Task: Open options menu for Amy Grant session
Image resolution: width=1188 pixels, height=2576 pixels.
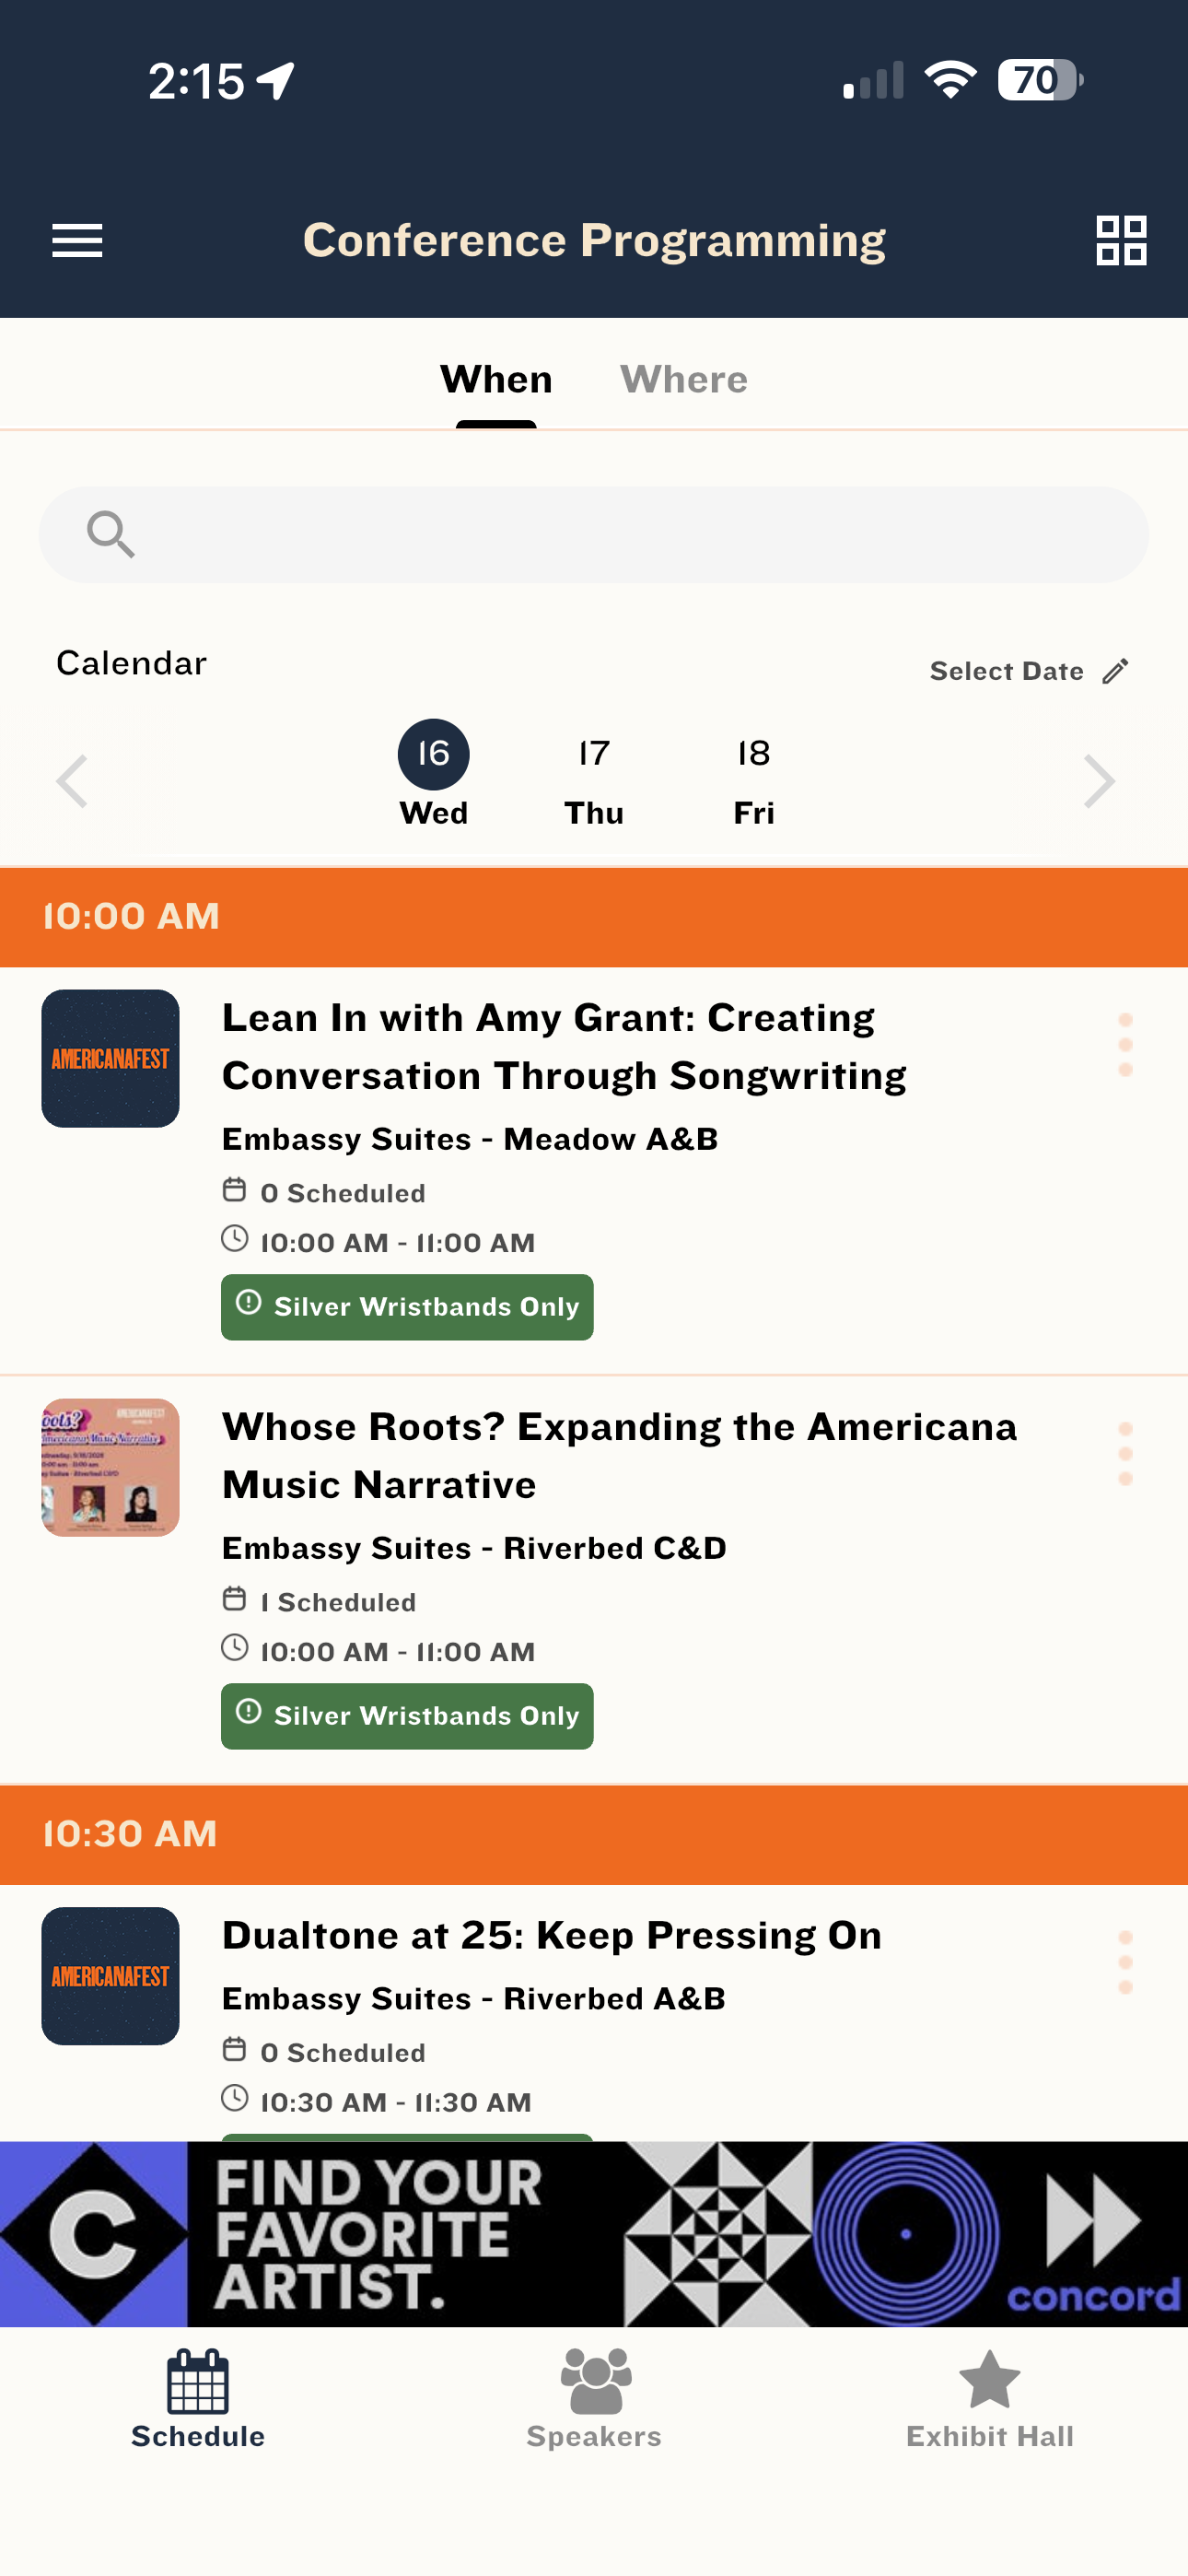Action: pyautogui.click(x=1125, y=1045)
